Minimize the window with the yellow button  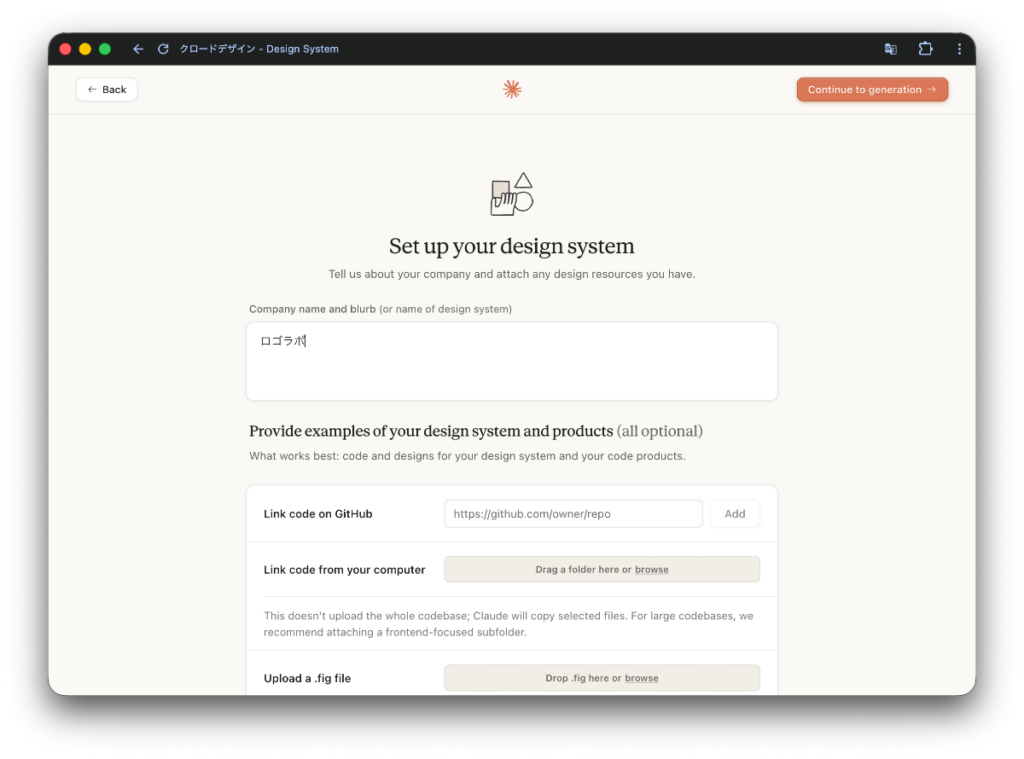click(x=85, y=49)
